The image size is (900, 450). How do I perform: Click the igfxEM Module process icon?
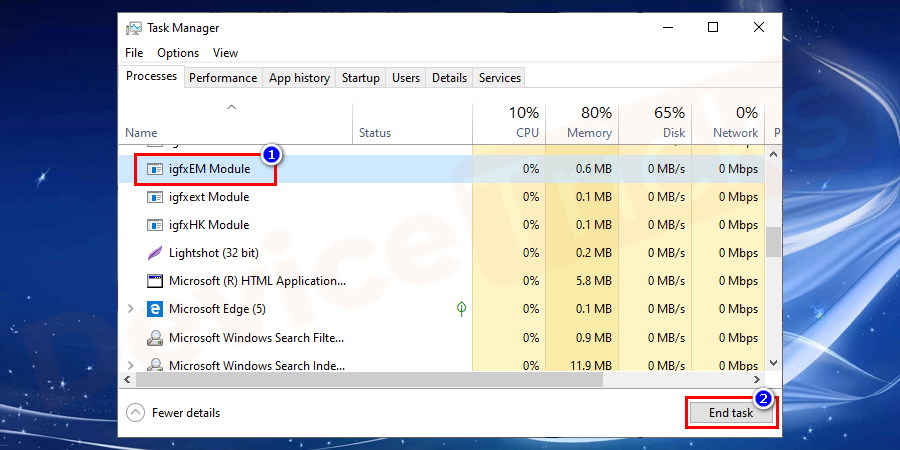(x=155, y=169)
